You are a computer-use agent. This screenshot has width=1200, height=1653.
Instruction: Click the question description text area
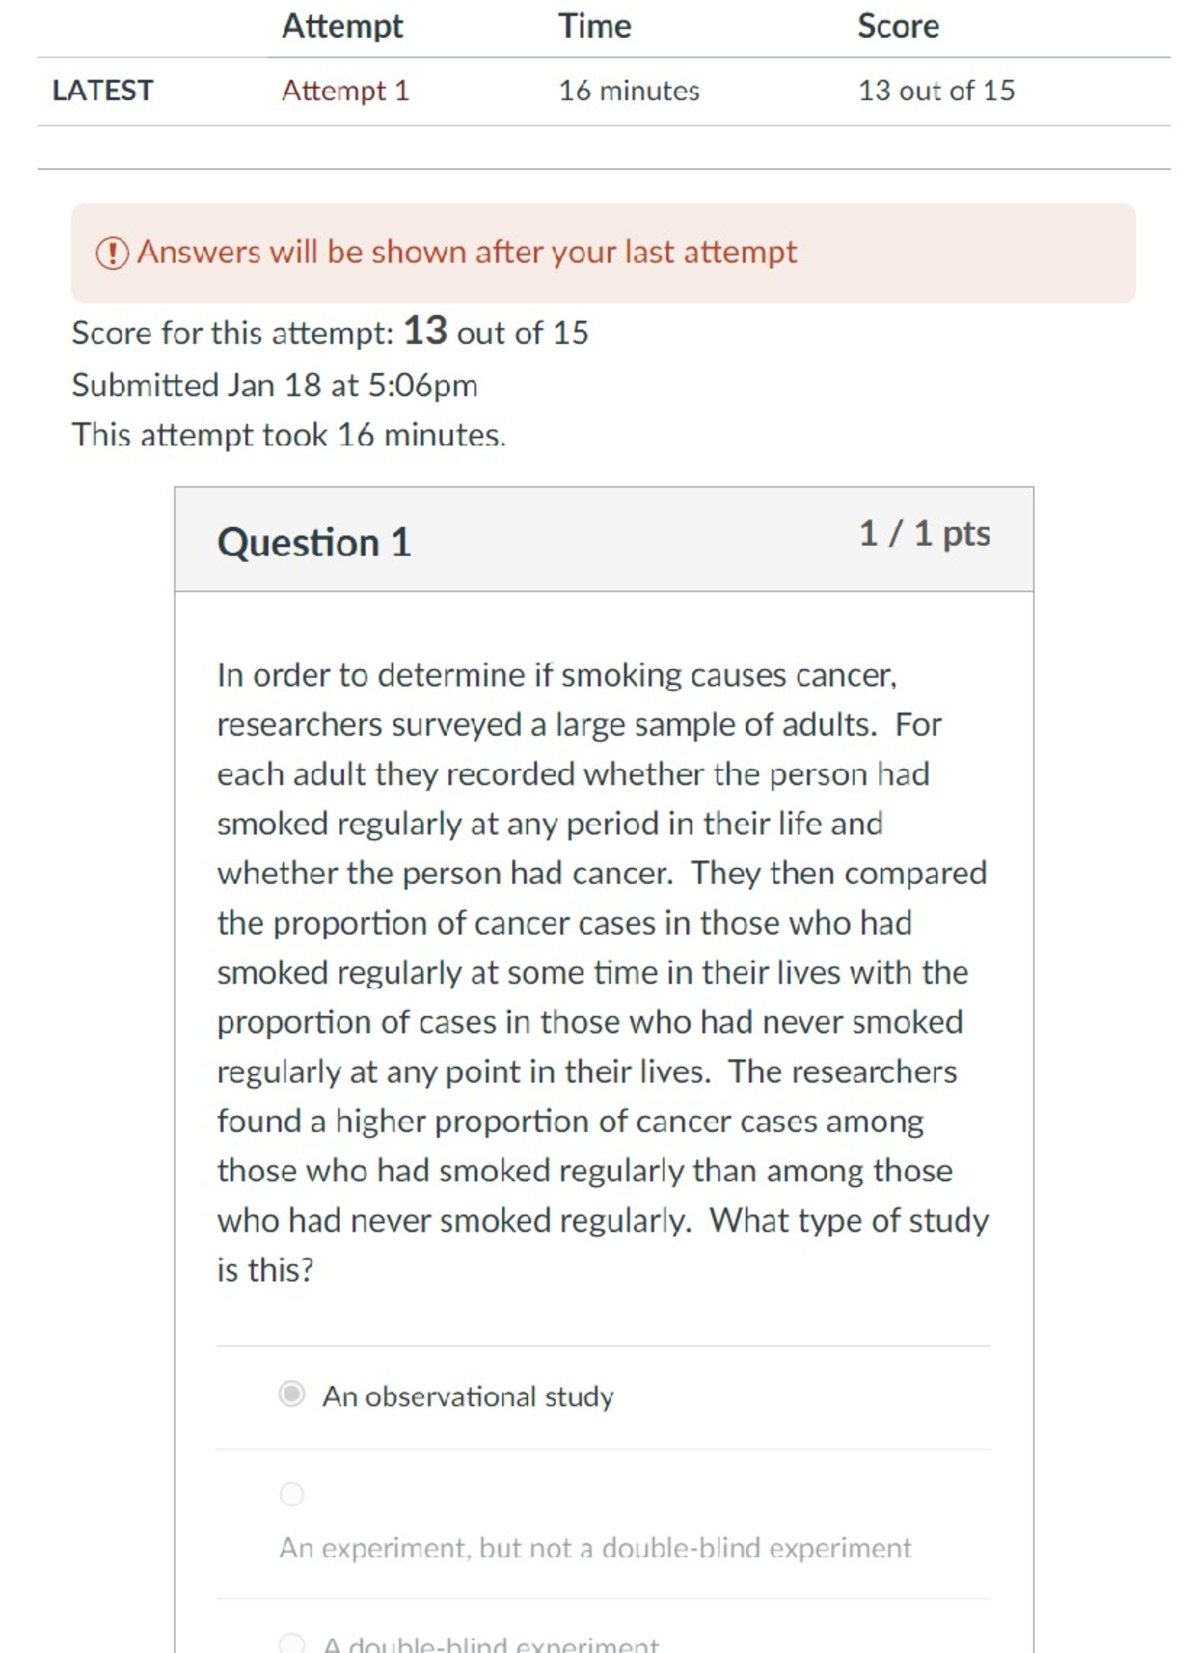coord(600,970)
